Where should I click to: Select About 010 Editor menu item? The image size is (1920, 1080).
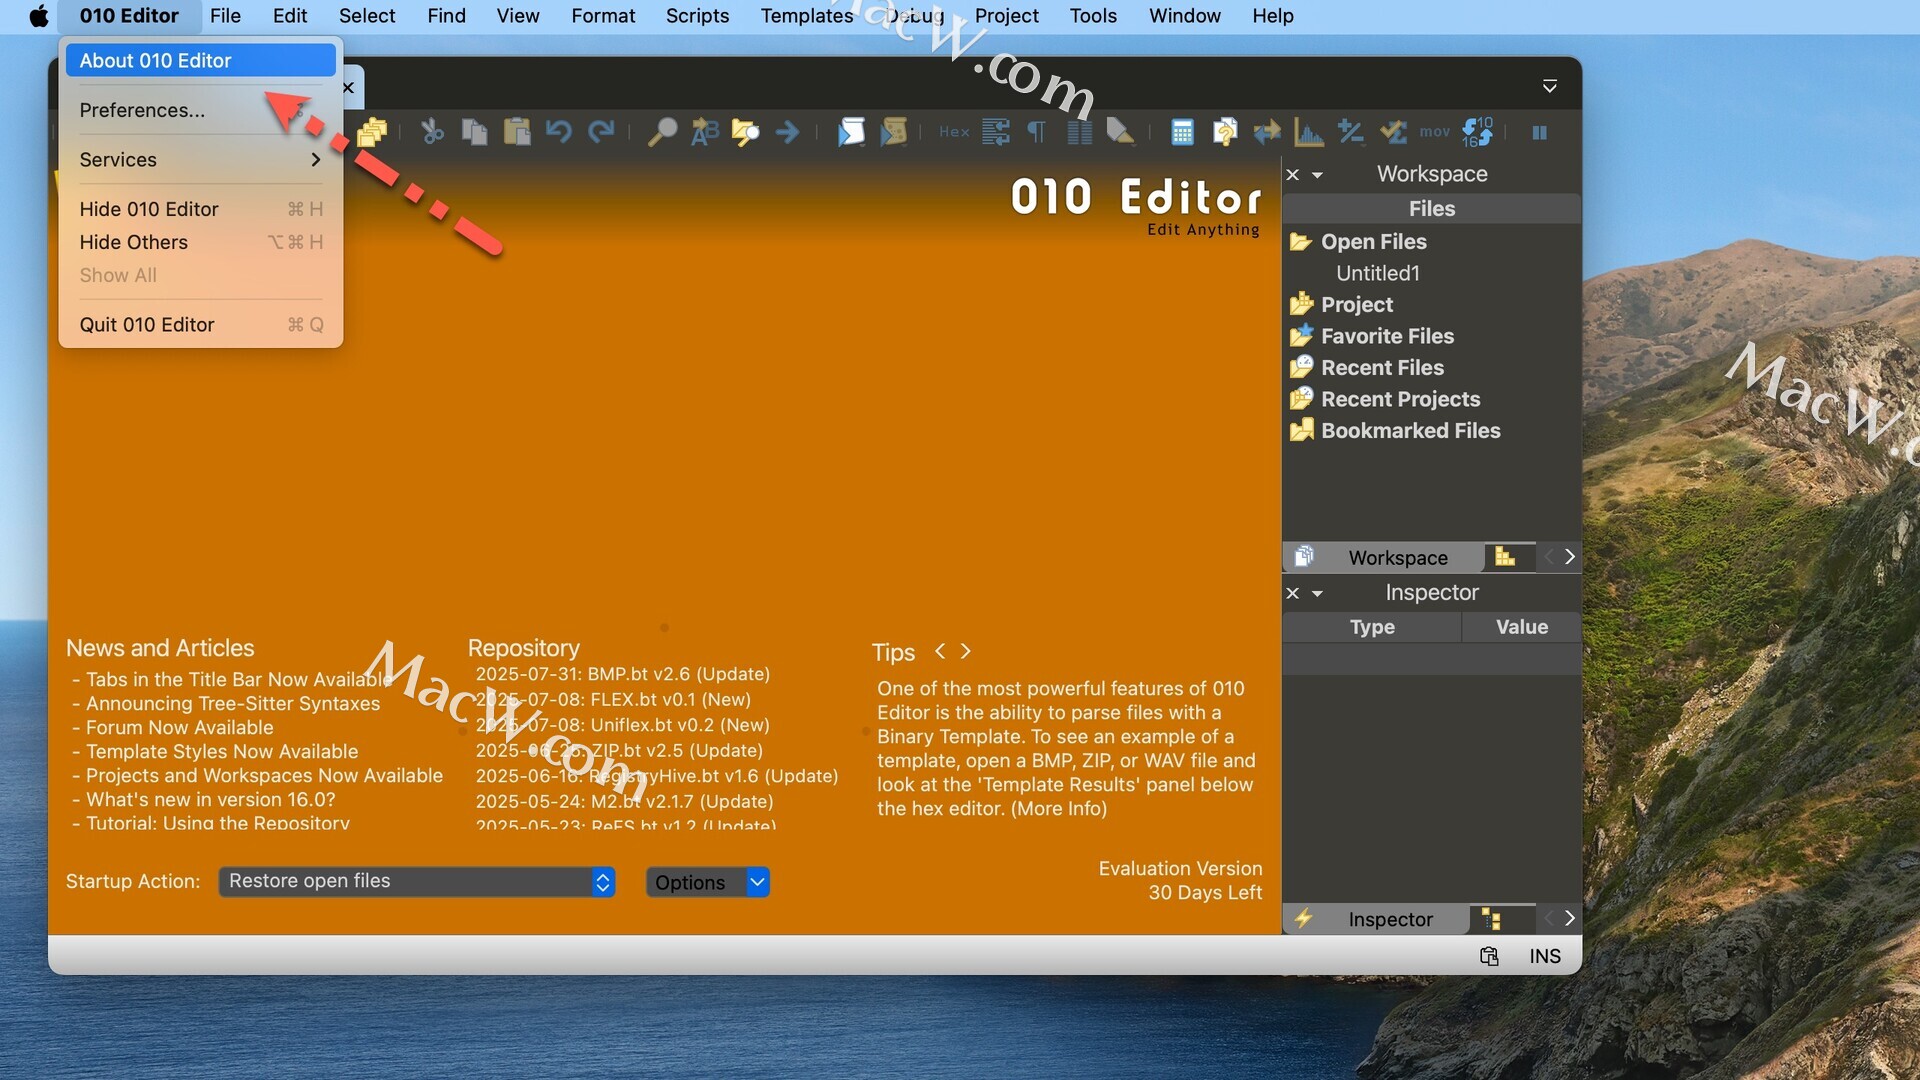tap(201, 61)
